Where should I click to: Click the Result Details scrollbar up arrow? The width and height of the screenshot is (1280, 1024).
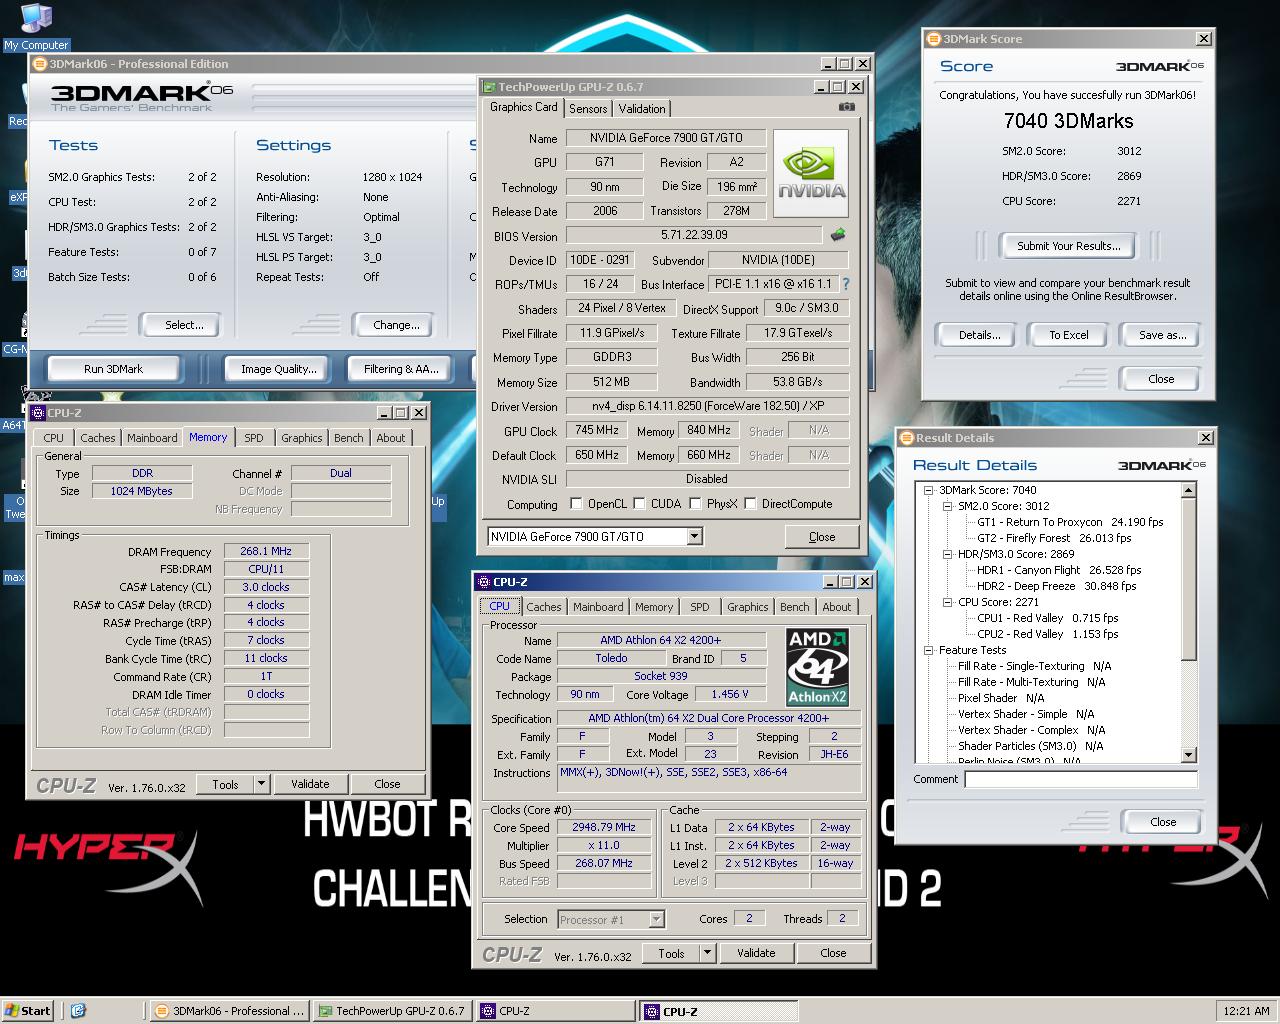pyautogui.click(x=1189, y=490)
